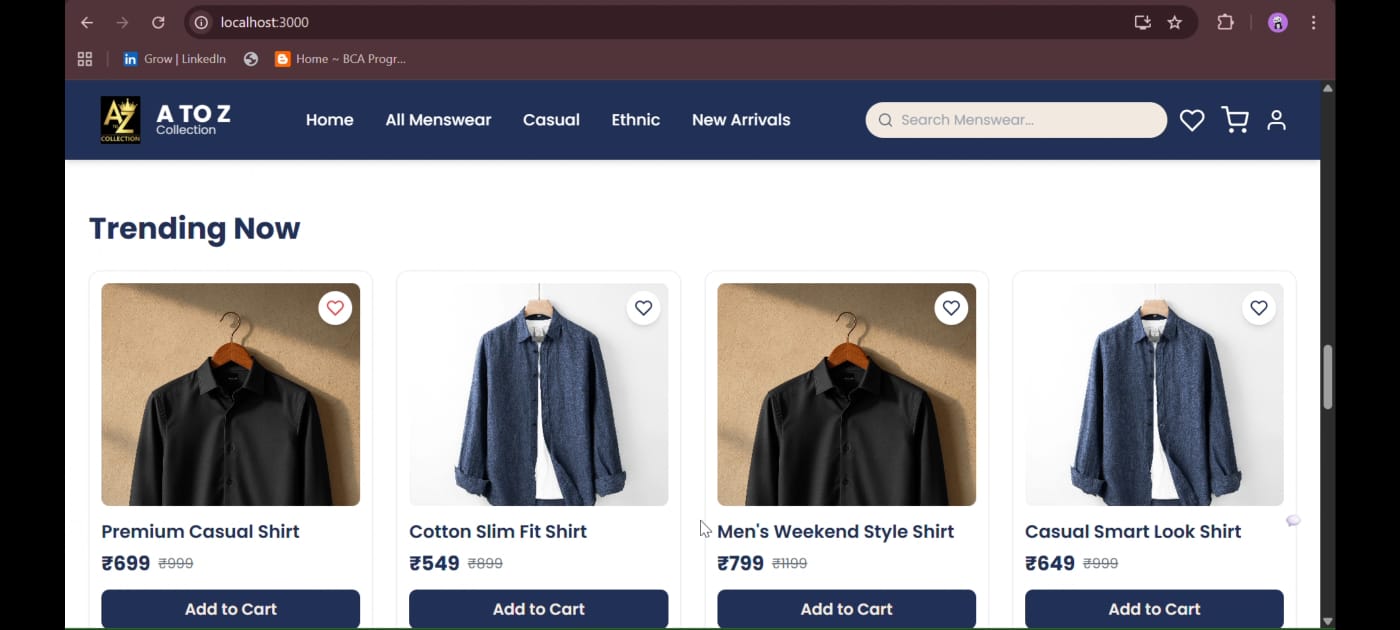Reload the page with browser refresh icon

click(x=158, y=22)
